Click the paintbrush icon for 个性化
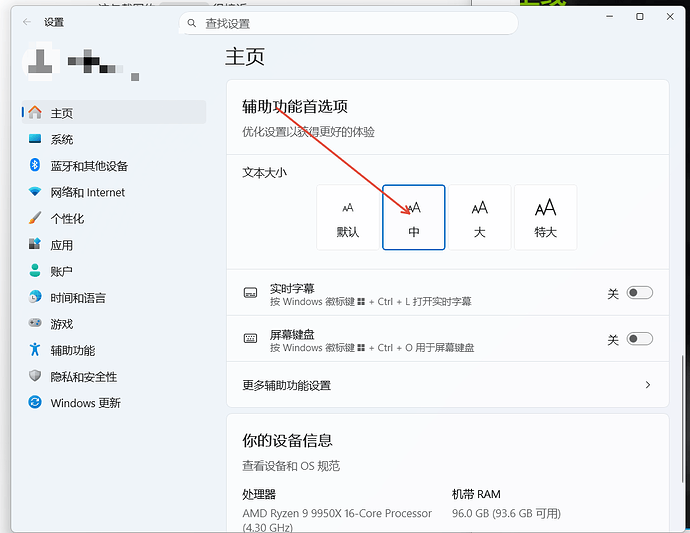The width and height of the screenshot is (690, 533). pyautogui.click(x=35, y=218)
